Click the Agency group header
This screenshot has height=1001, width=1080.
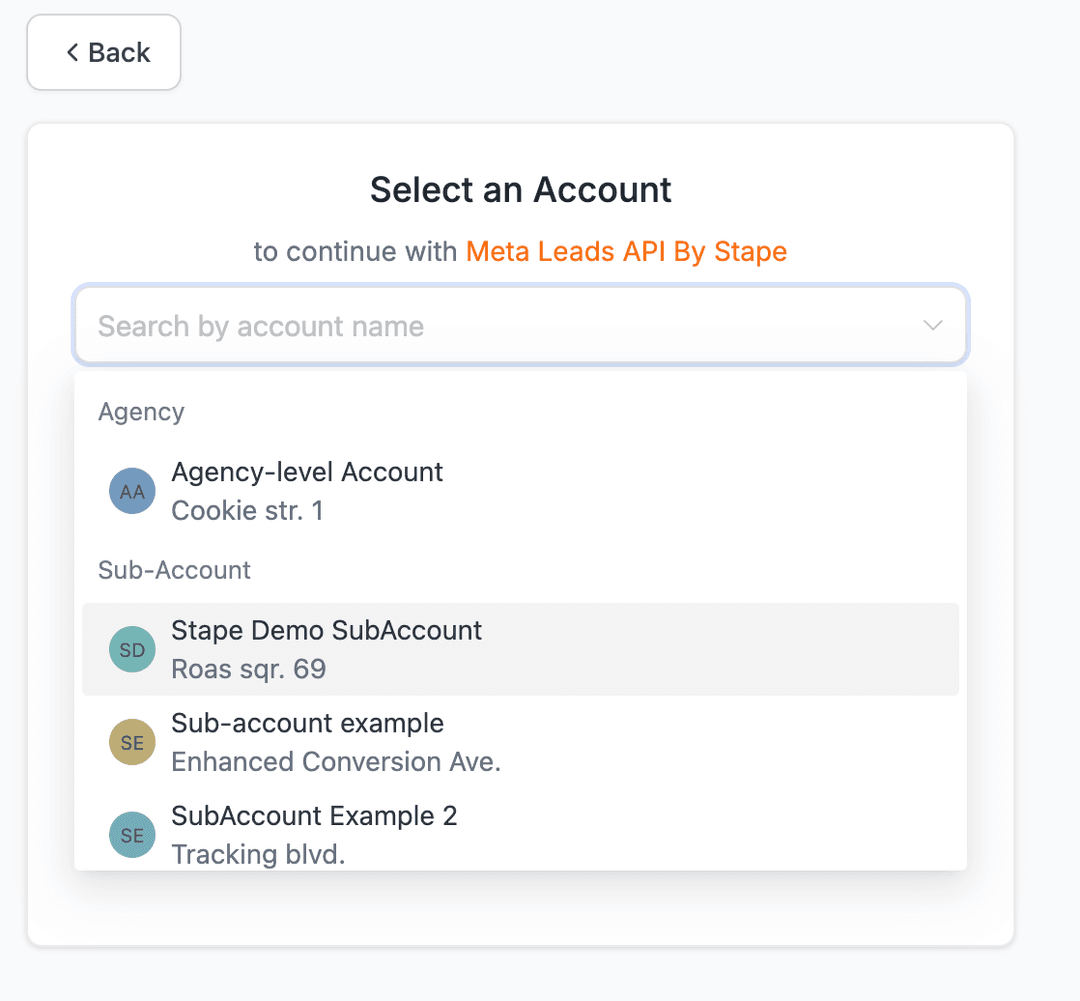coord(141,412)
